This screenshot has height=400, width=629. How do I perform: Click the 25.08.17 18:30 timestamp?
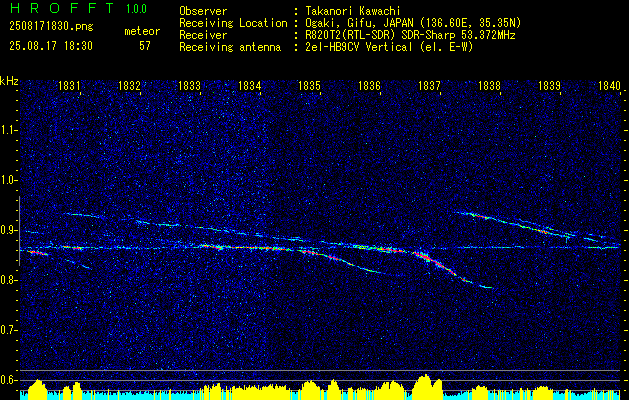click(x=51, y=46)
